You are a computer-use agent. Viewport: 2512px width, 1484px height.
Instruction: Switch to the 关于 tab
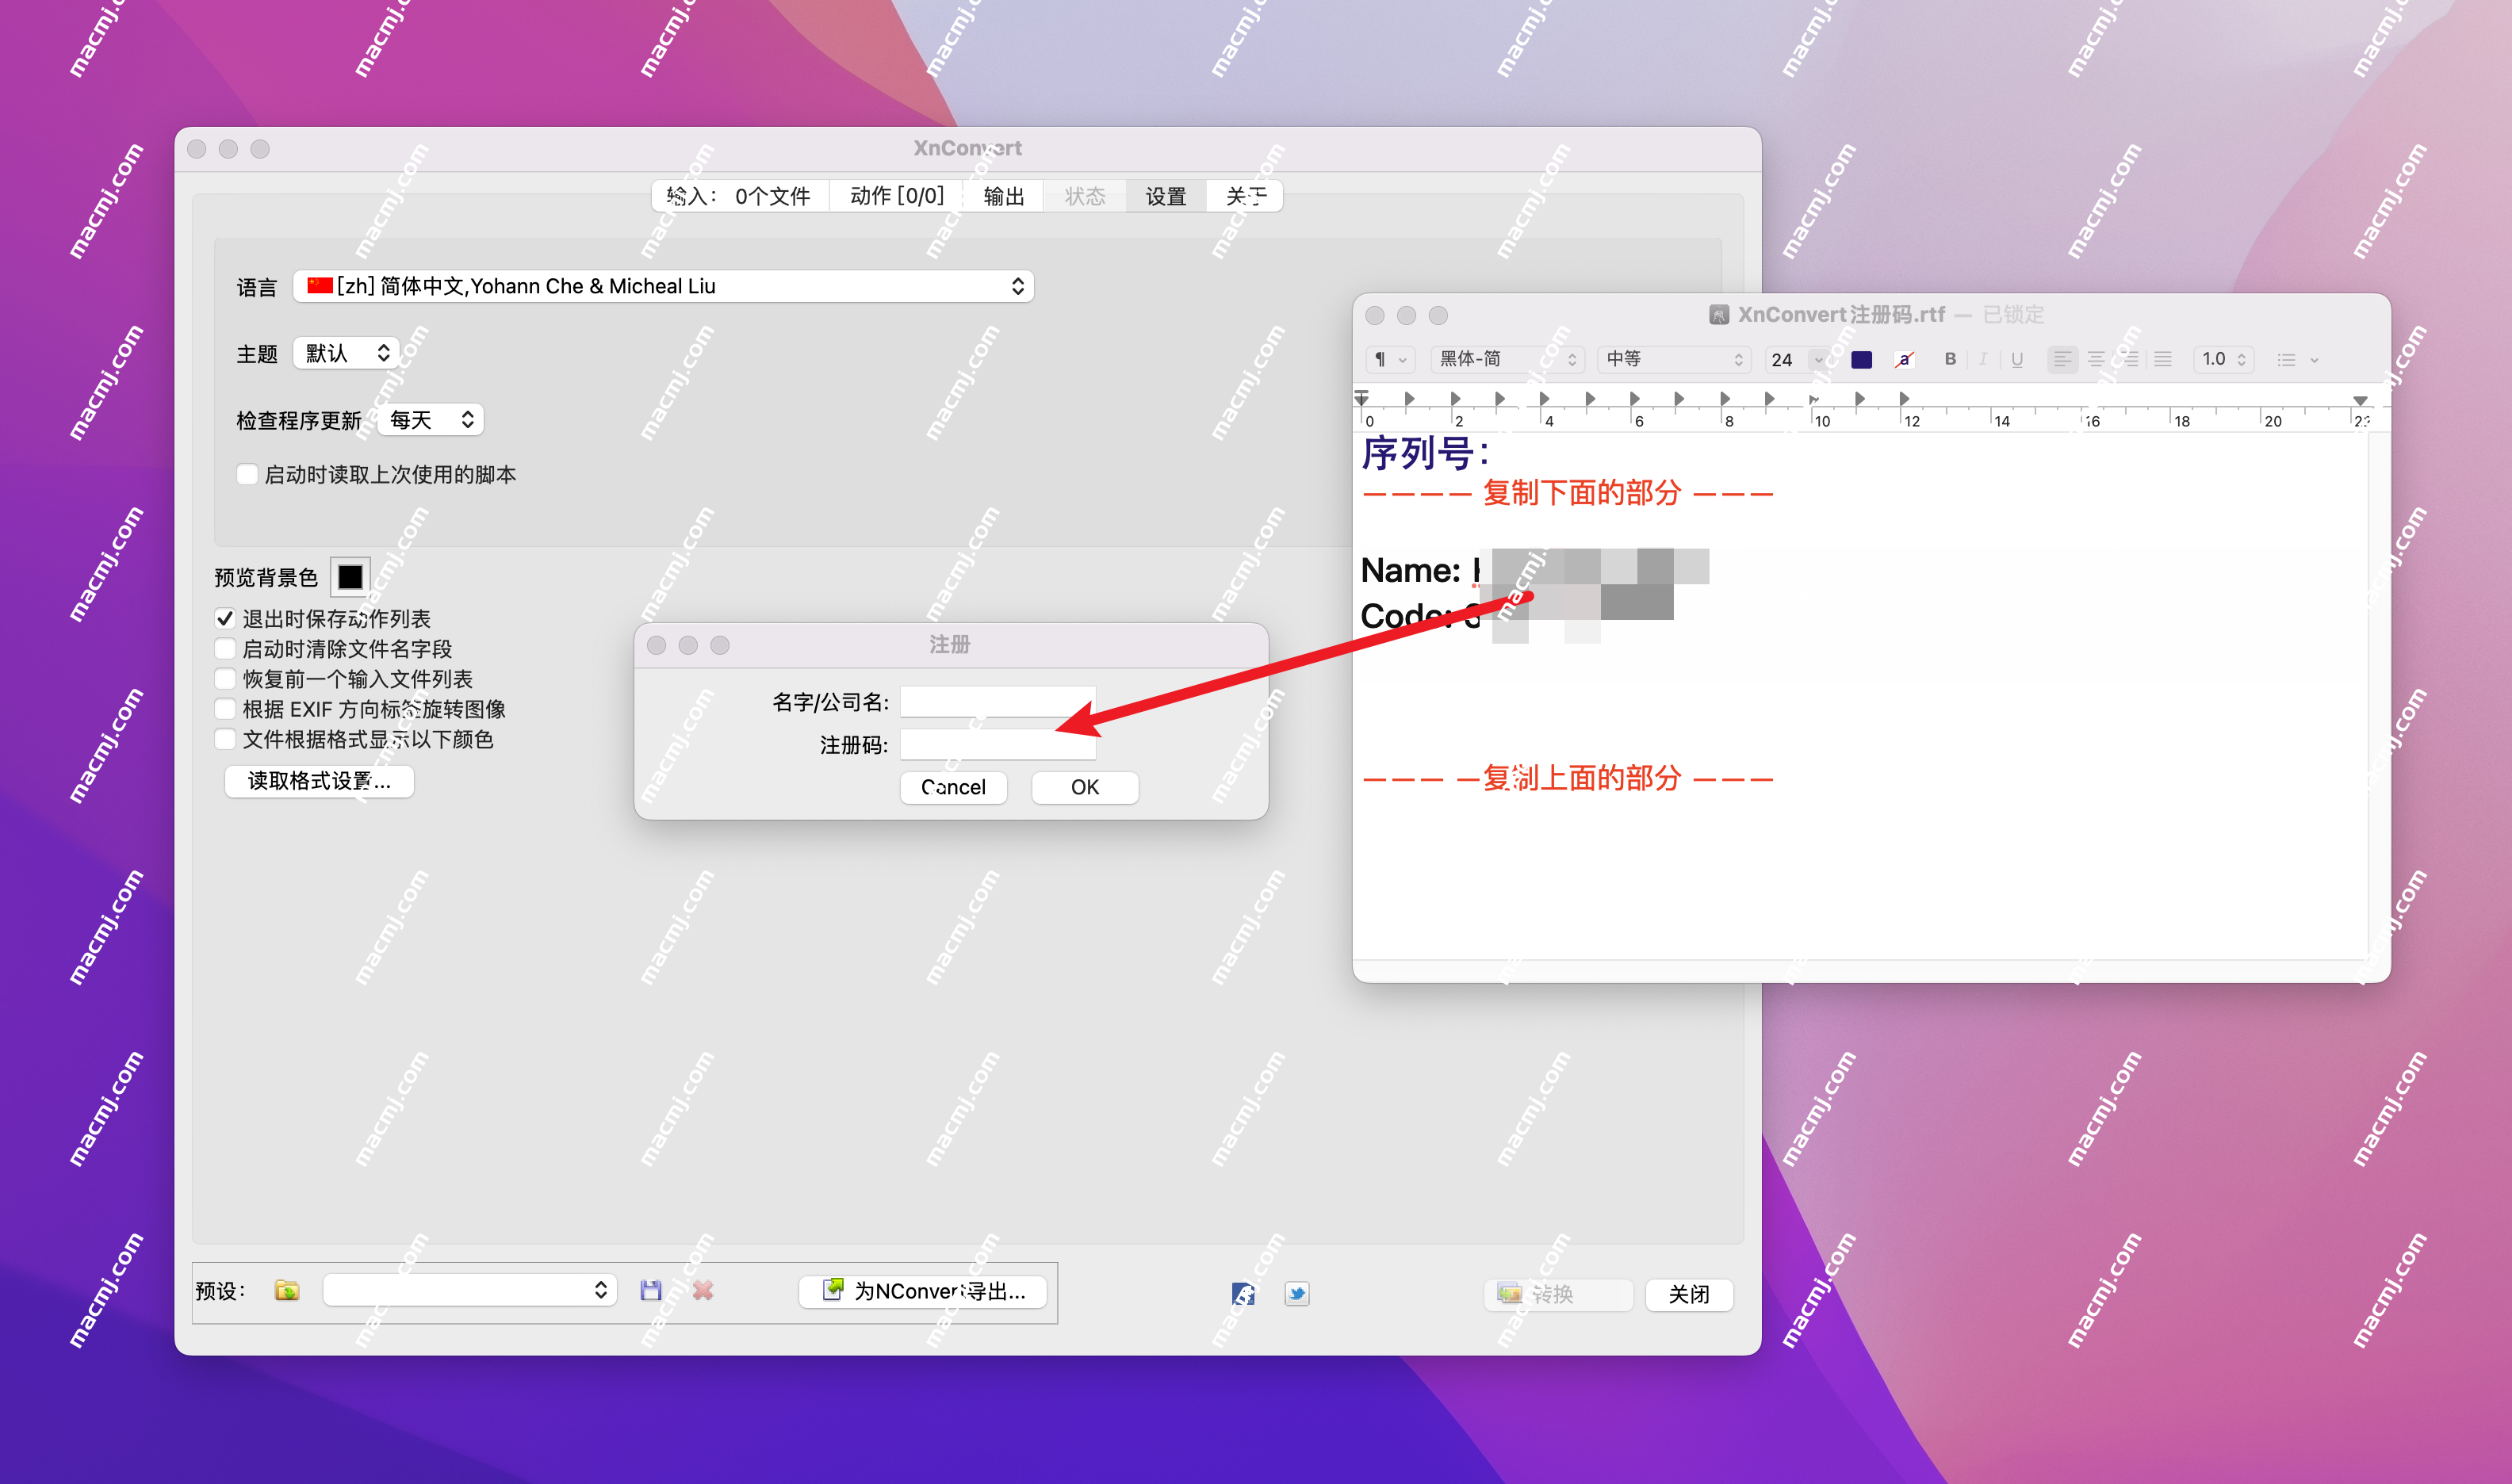tap(1245, 196)
